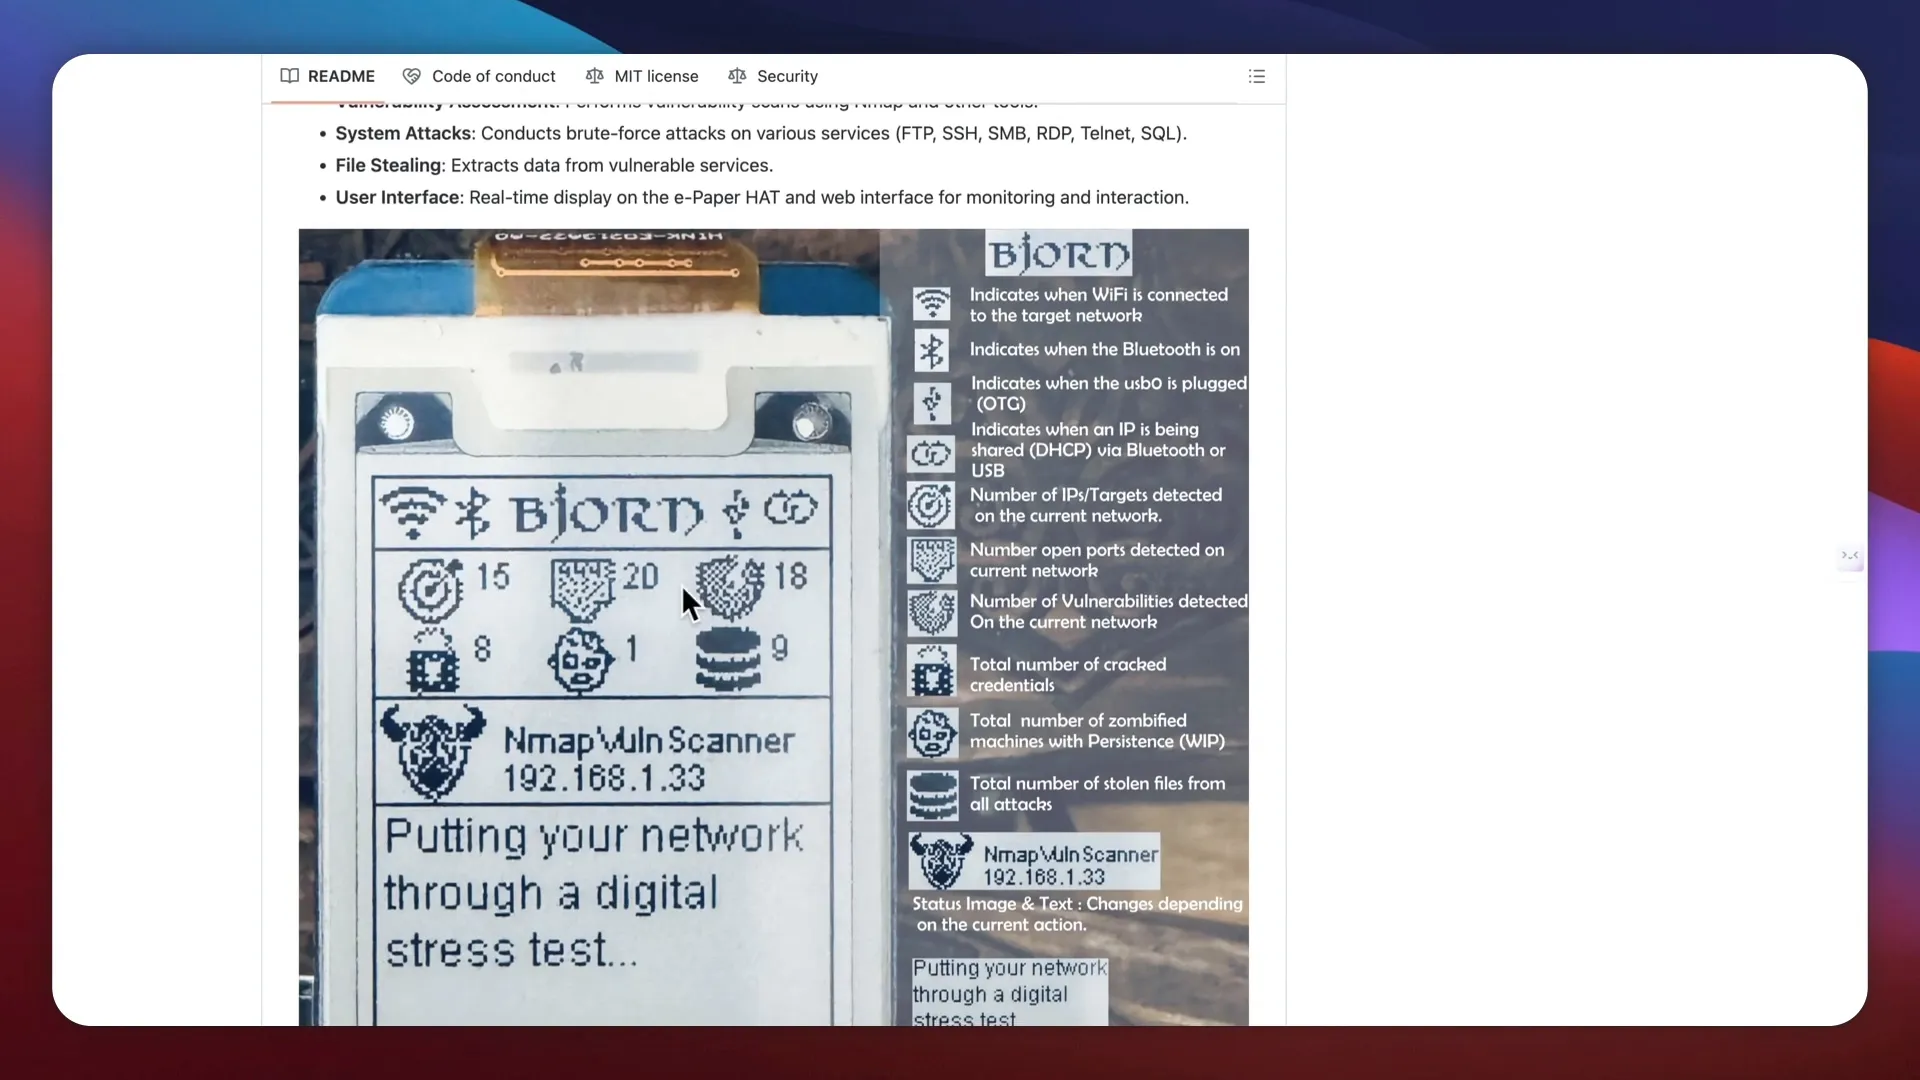Click the targets detected legend icon

coord(931,505)
